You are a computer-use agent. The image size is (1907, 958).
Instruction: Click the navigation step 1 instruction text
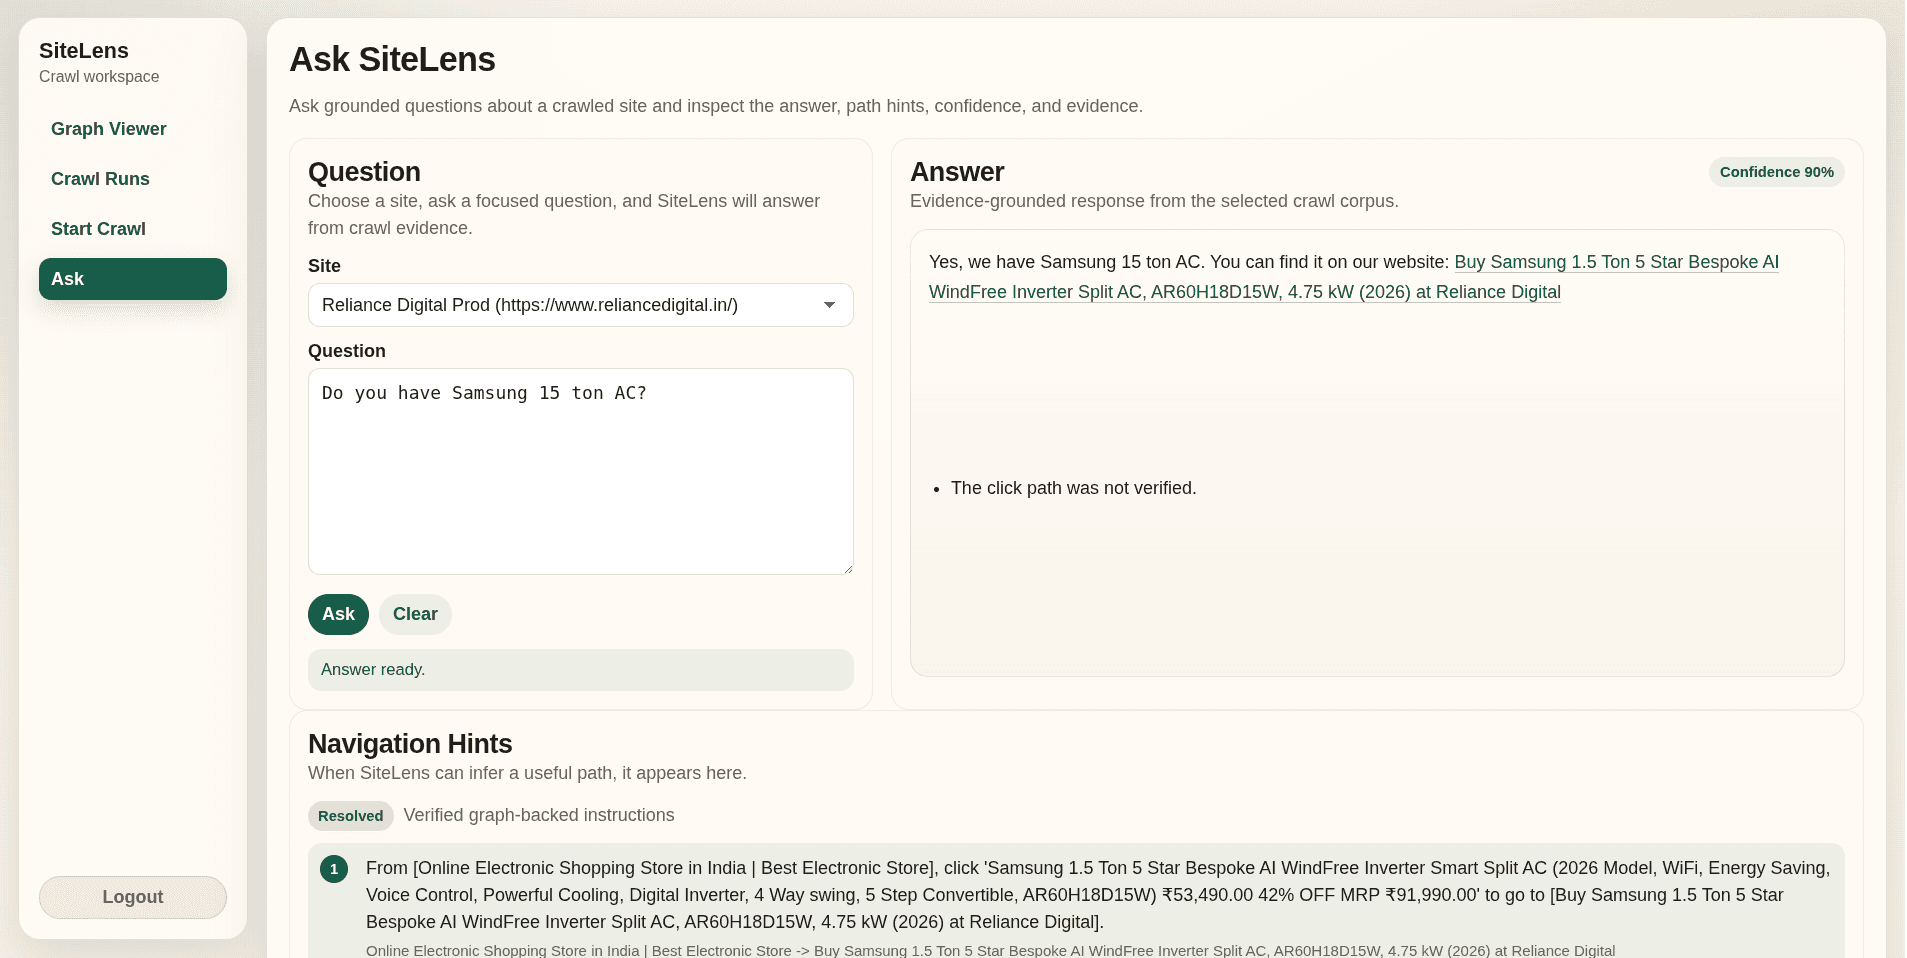[1098, 895]
